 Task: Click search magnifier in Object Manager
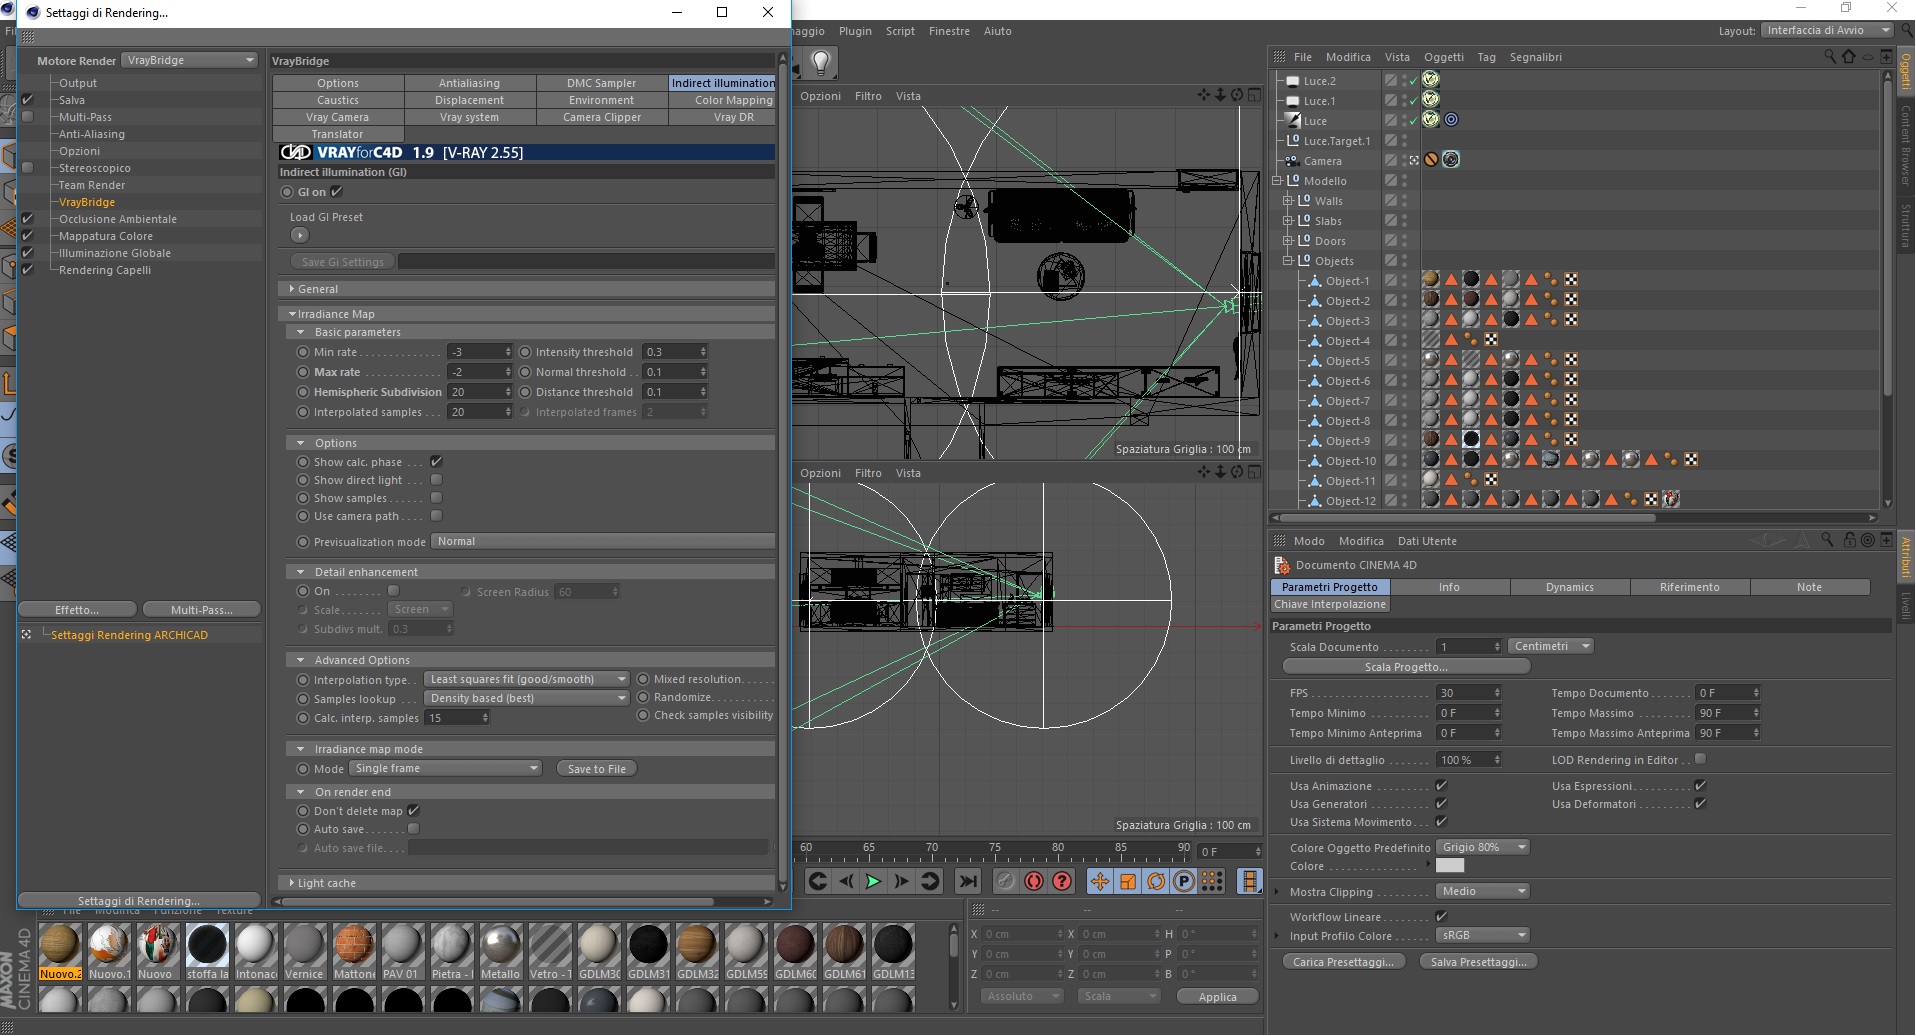point(1829,57)
